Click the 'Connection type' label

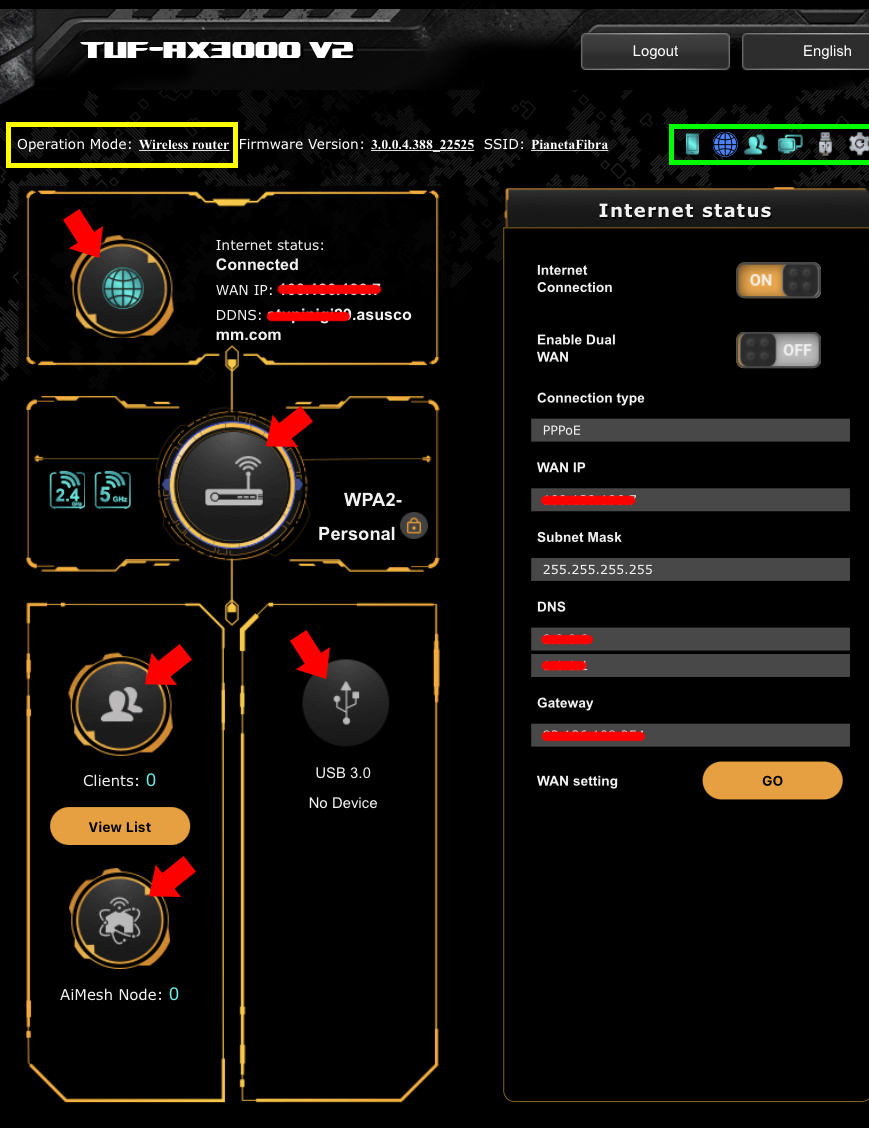[591, 398]
